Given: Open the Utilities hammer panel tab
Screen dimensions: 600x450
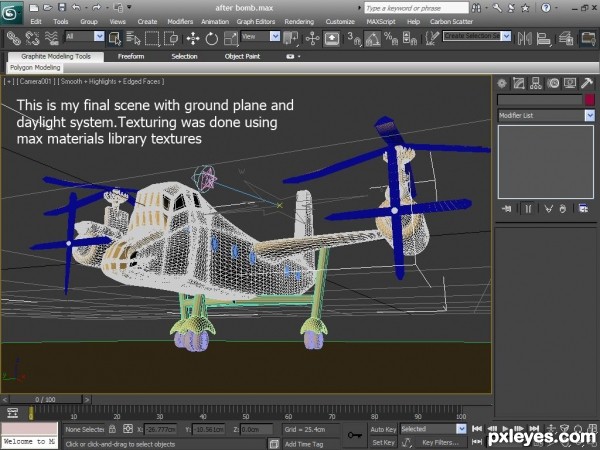Looking at the screenshot, I should coord(587,83).
